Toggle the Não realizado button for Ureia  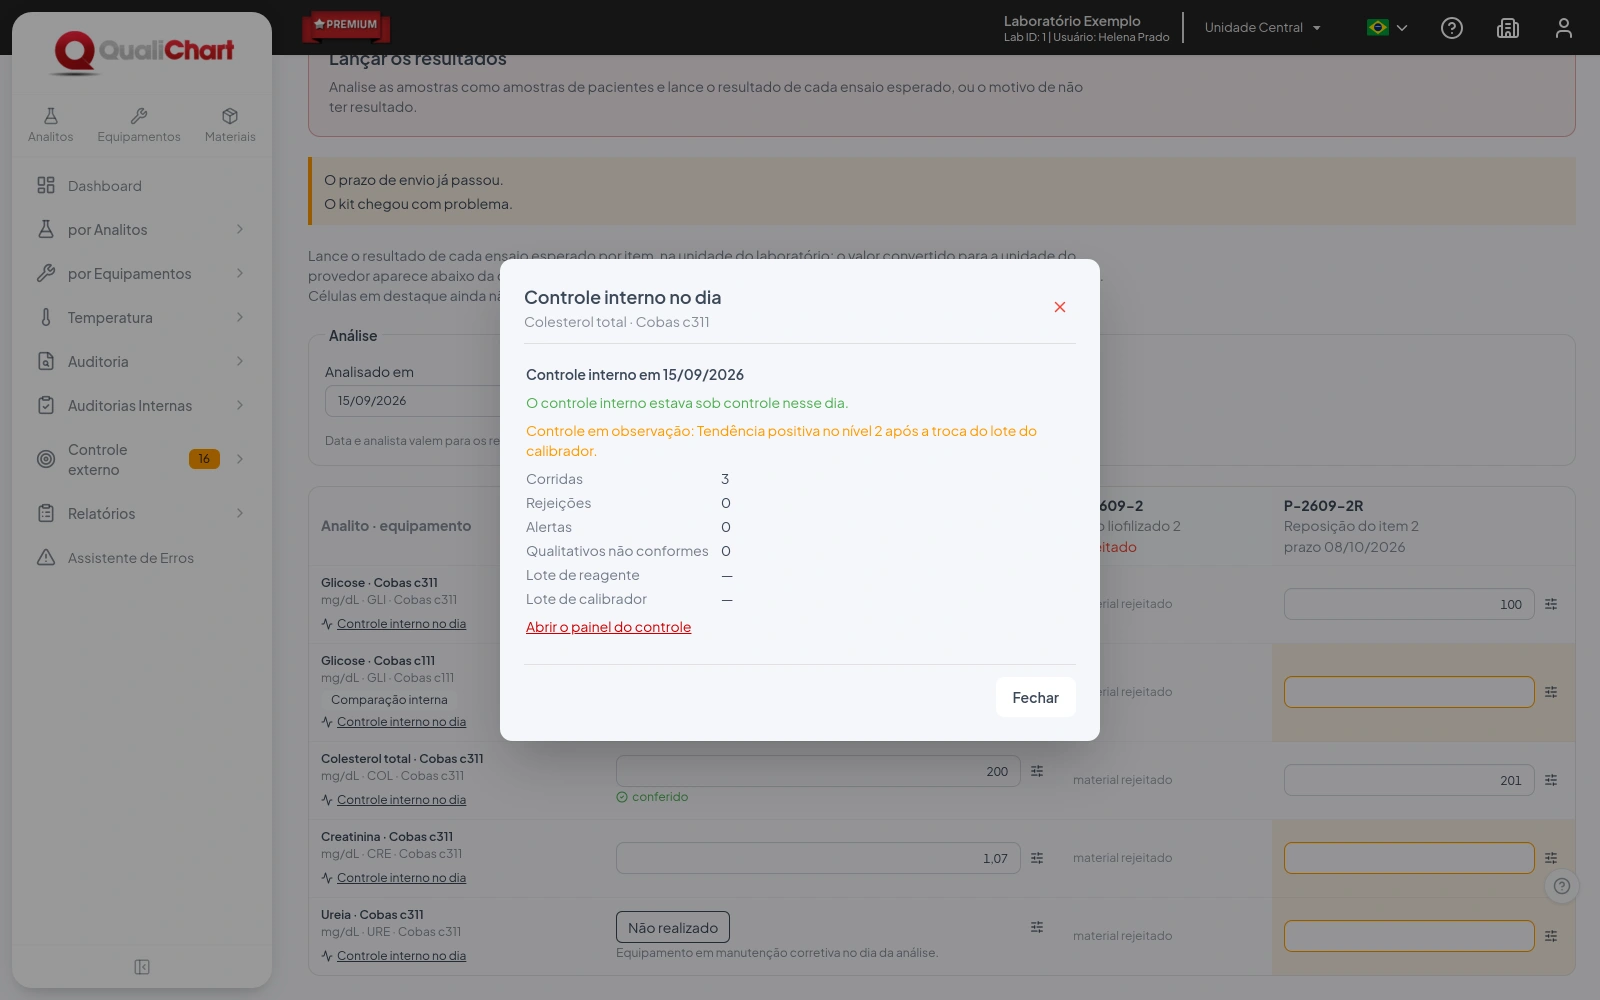coord(673,928)
